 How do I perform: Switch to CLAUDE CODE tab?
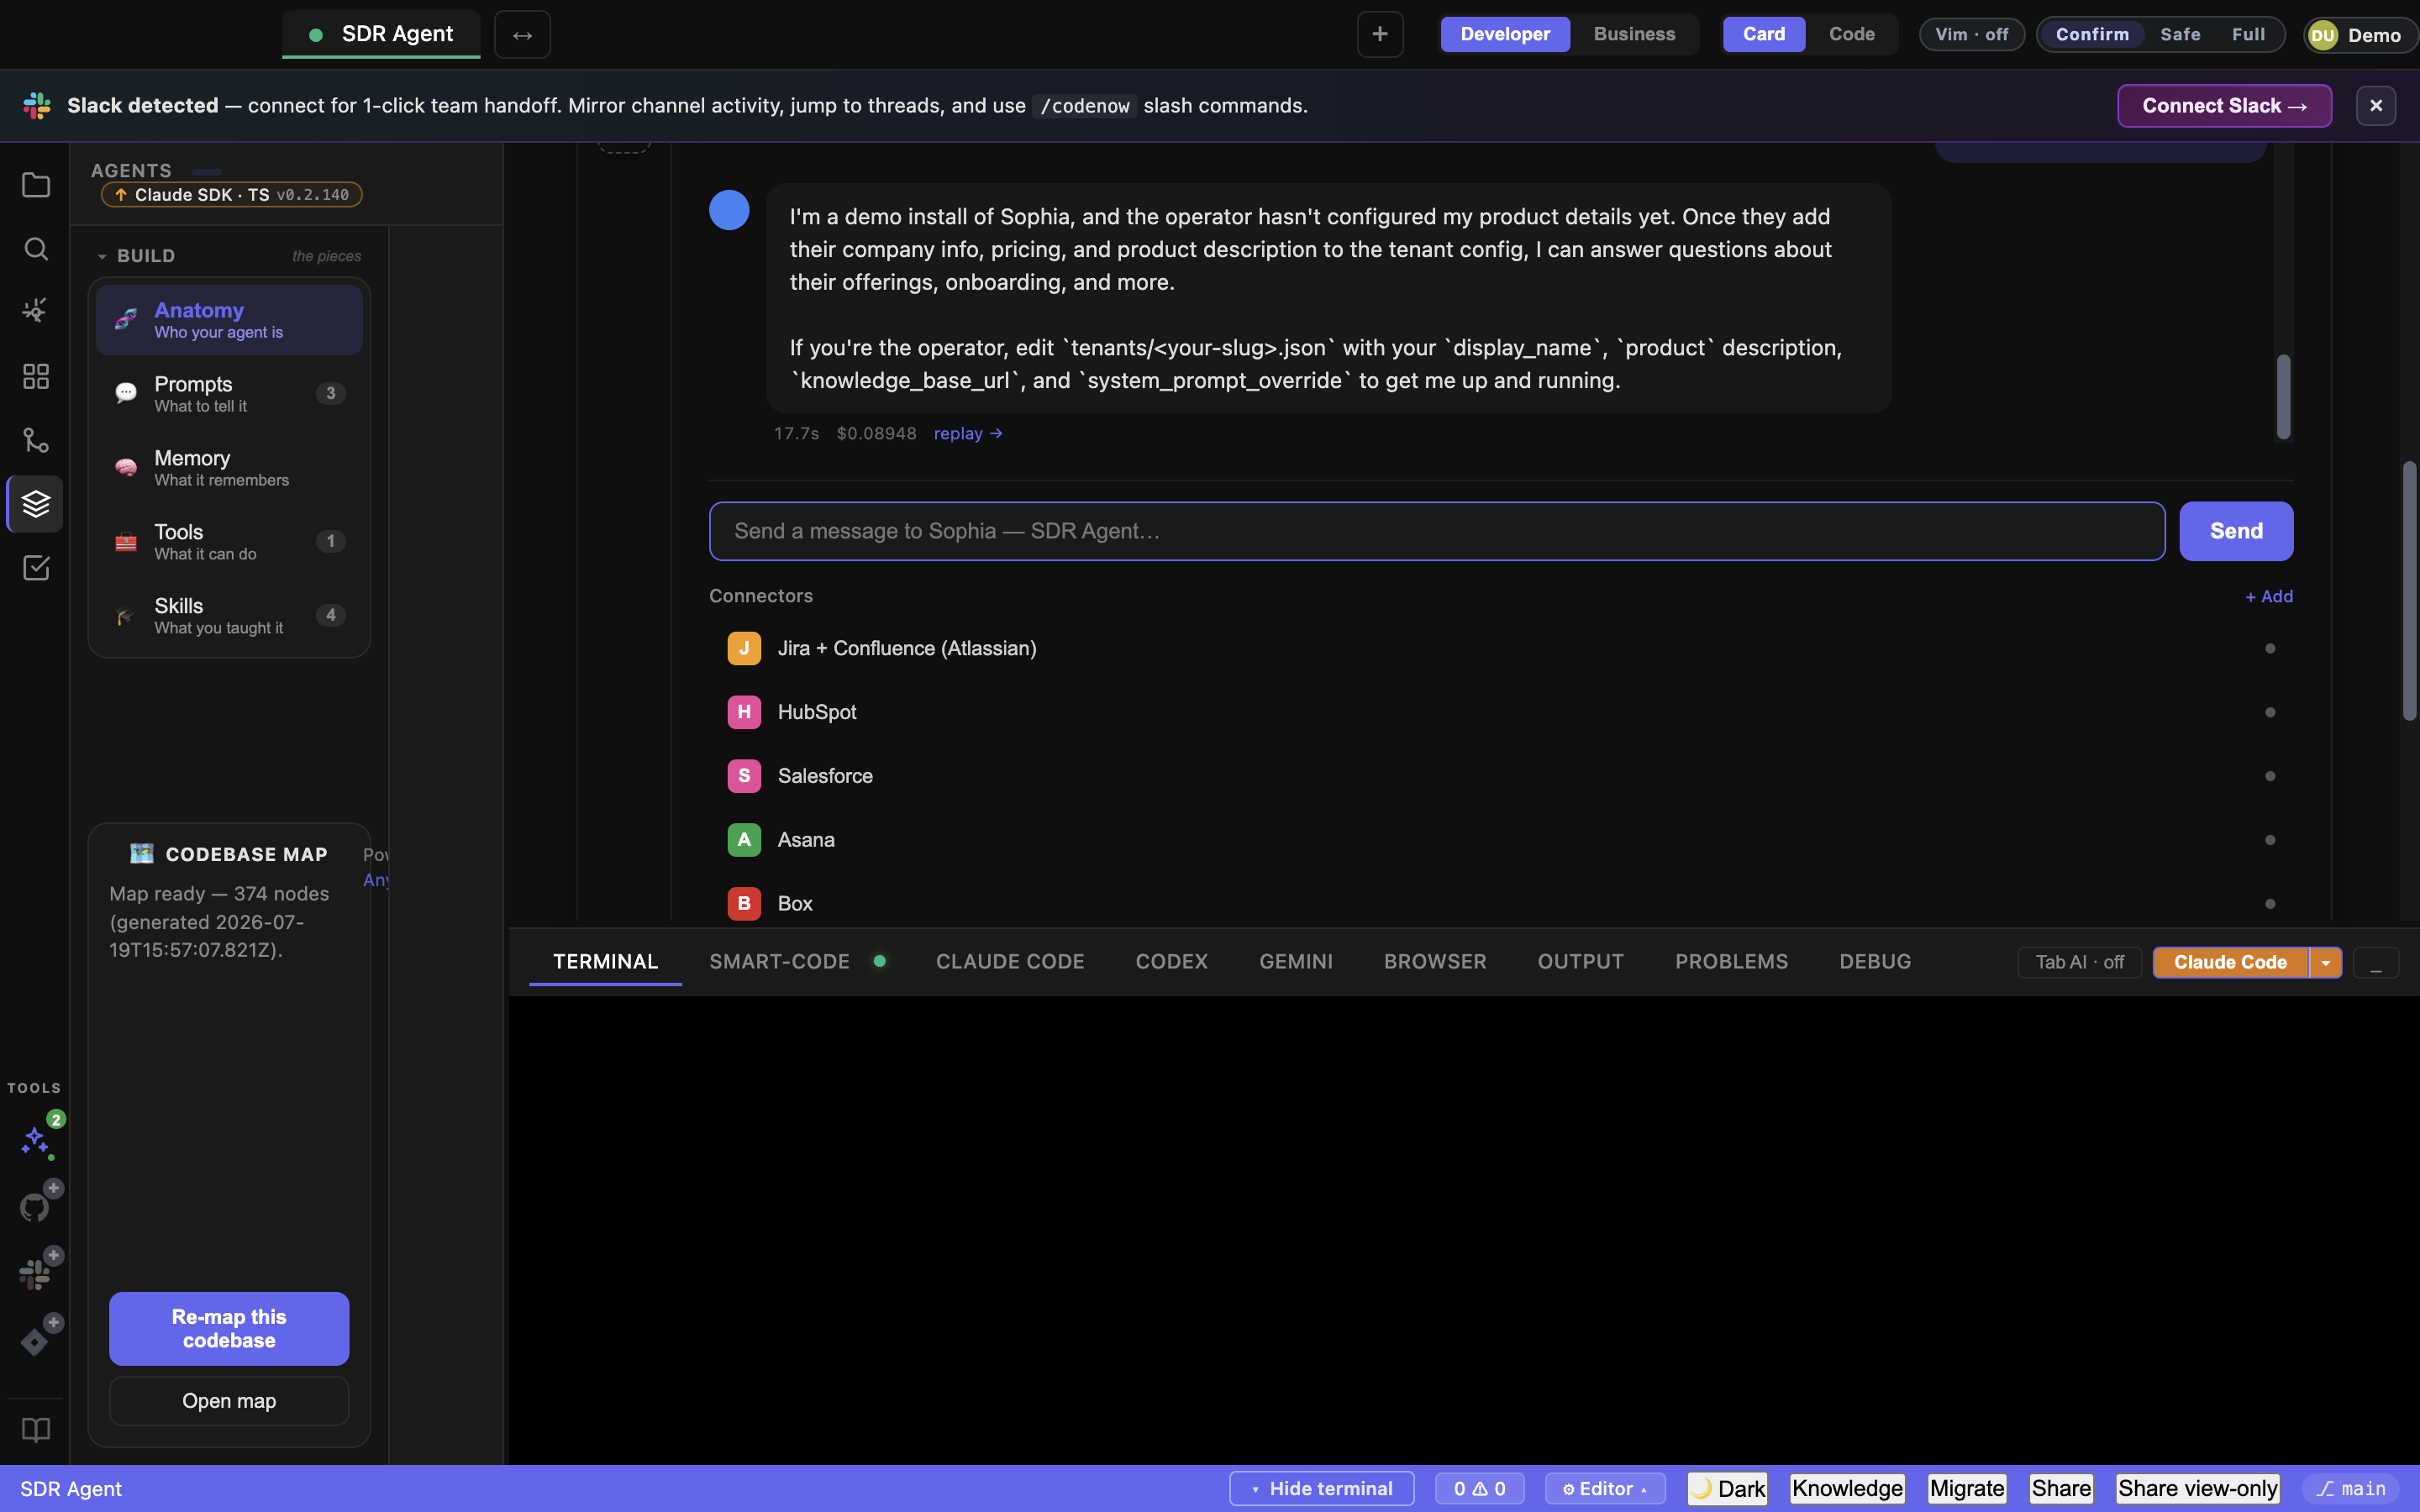[x=1010, y=962]
